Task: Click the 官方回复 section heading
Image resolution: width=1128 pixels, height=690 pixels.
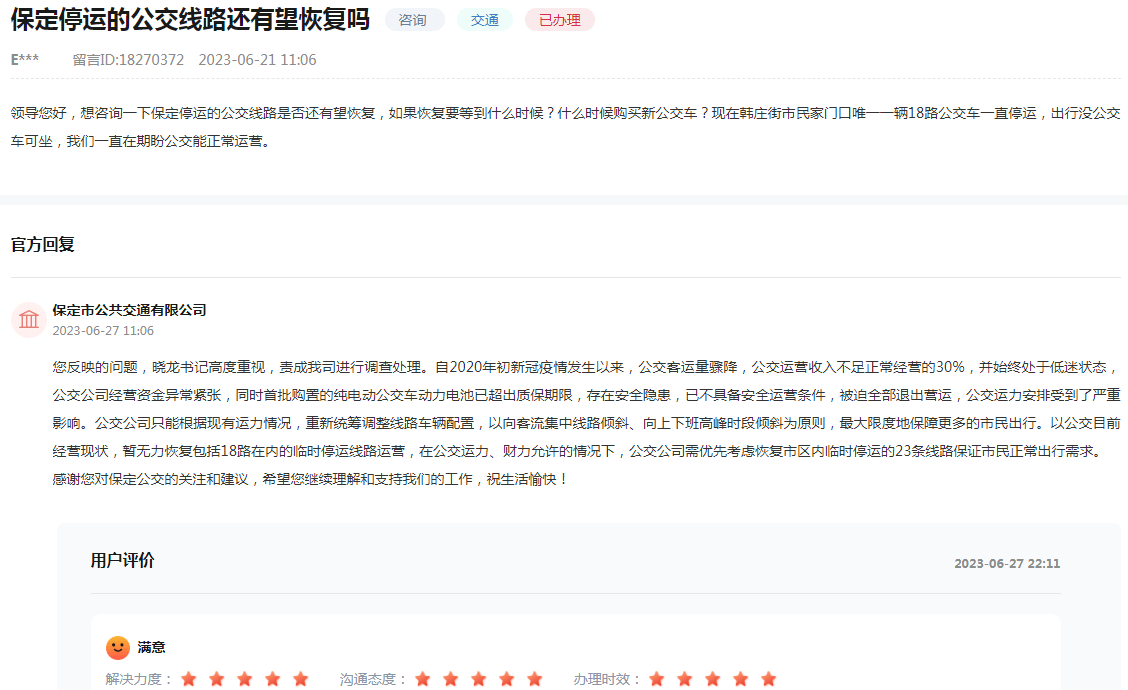Action: (42, 245)
